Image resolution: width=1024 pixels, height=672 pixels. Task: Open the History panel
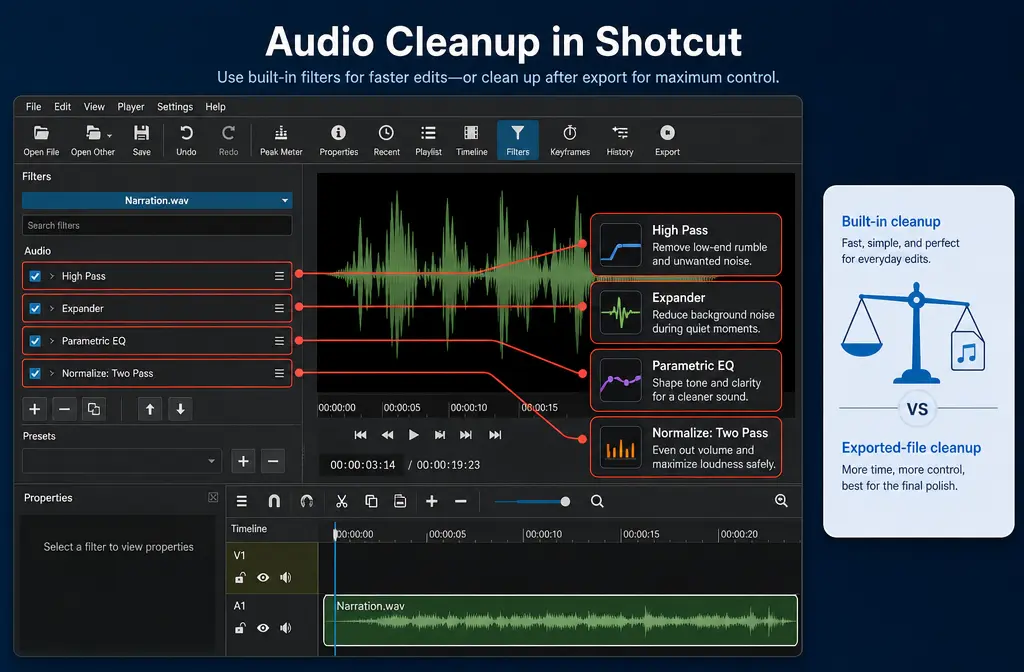tap(620, 140)
